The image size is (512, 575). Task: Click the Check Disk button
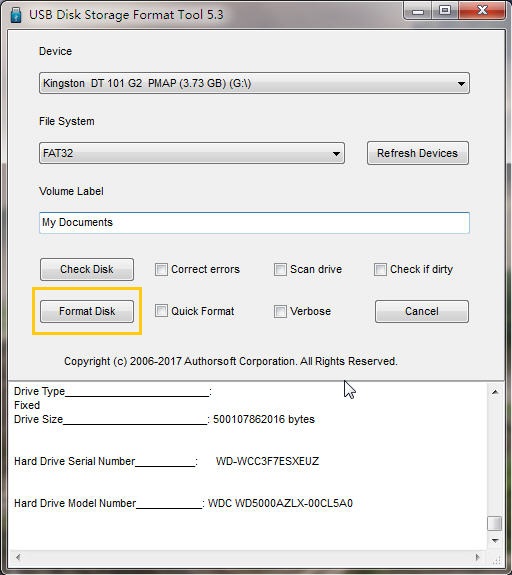pos(87,270)
